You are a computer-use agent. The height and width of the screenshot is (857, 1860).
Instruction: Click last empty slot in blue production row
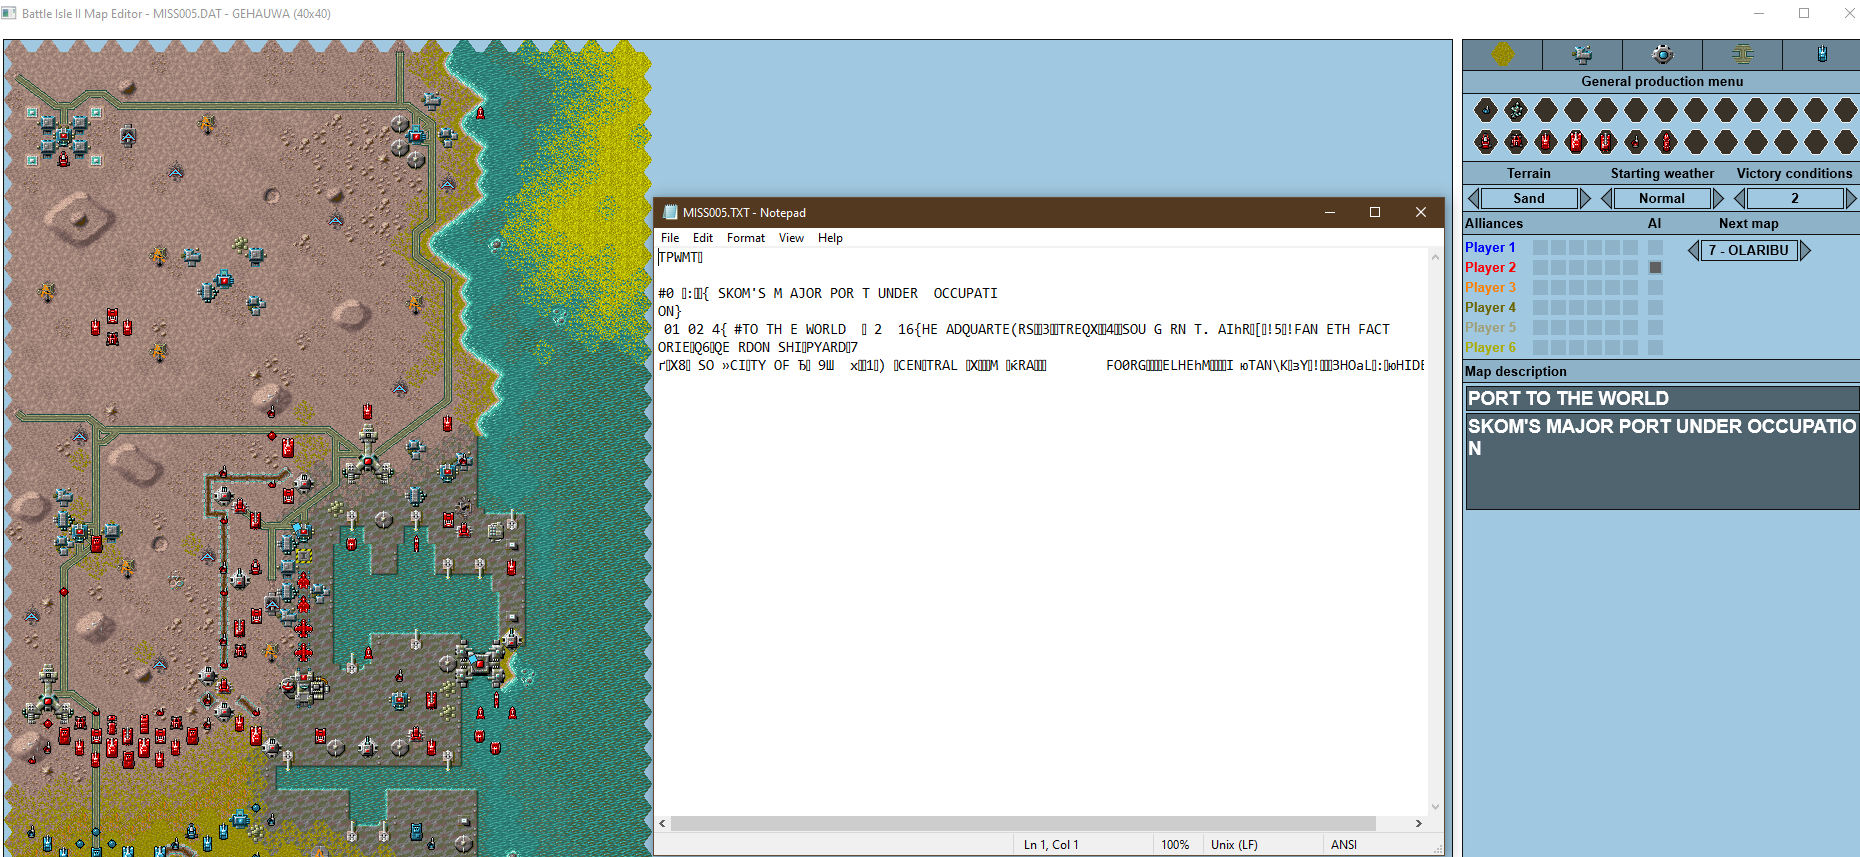coord(1846,110)
